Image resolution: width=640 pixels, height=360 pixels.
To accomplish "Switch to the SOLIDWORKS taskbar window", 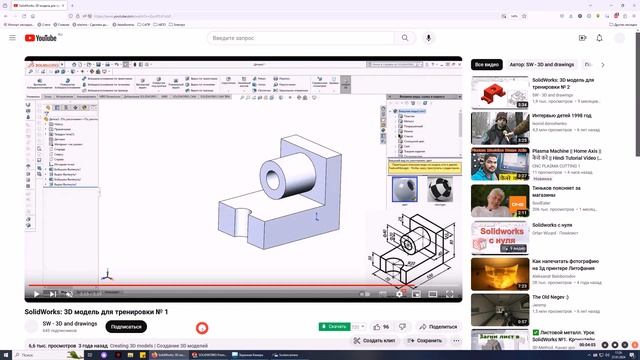I will tap(209, 355).
